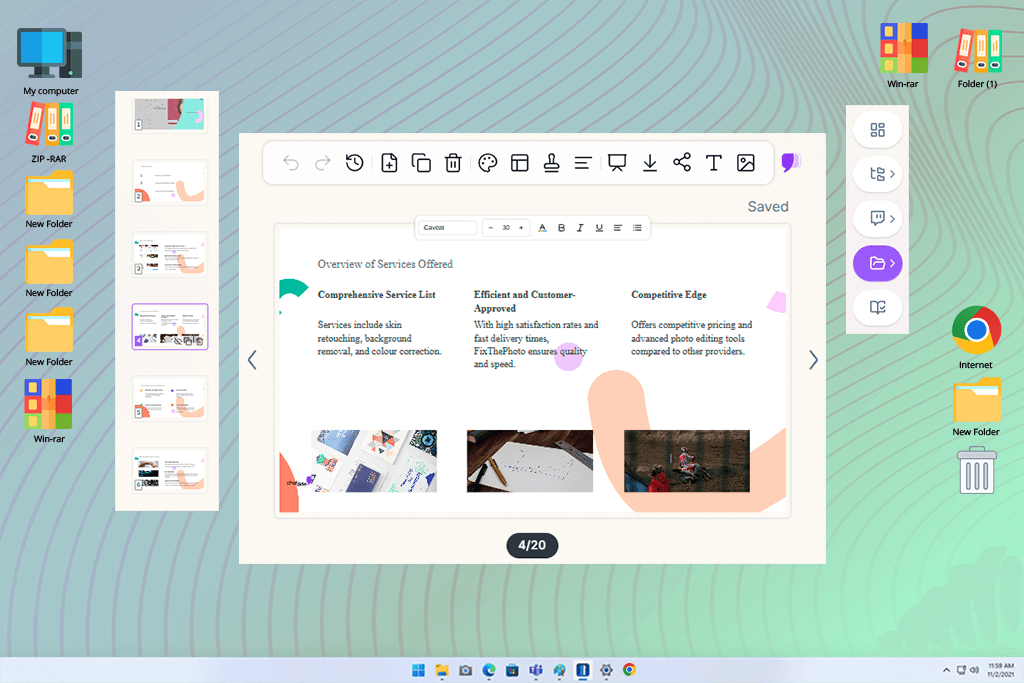The width and height of the screenshot is (1024, 683).
Task: Share the presentation
Action: [x=682, y=163]
